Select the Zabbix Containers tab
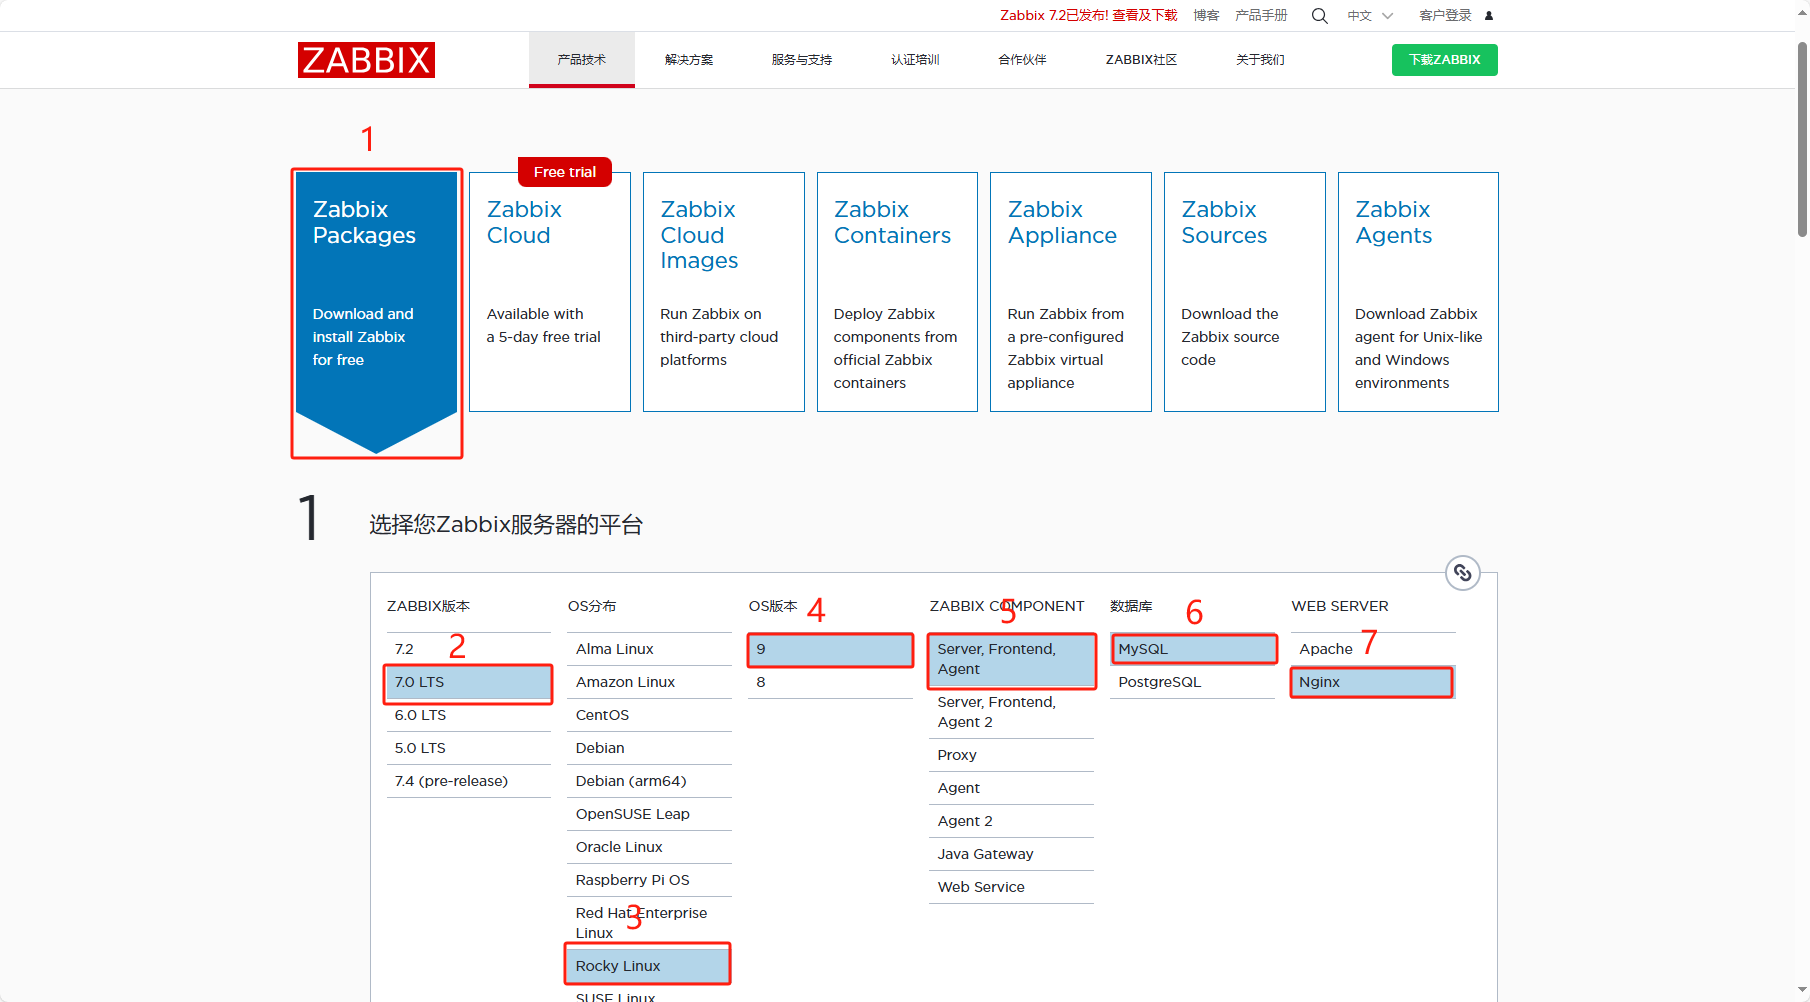This screenshot has height=1002, width=1810. pyautogui.click(x=897, y=292)
